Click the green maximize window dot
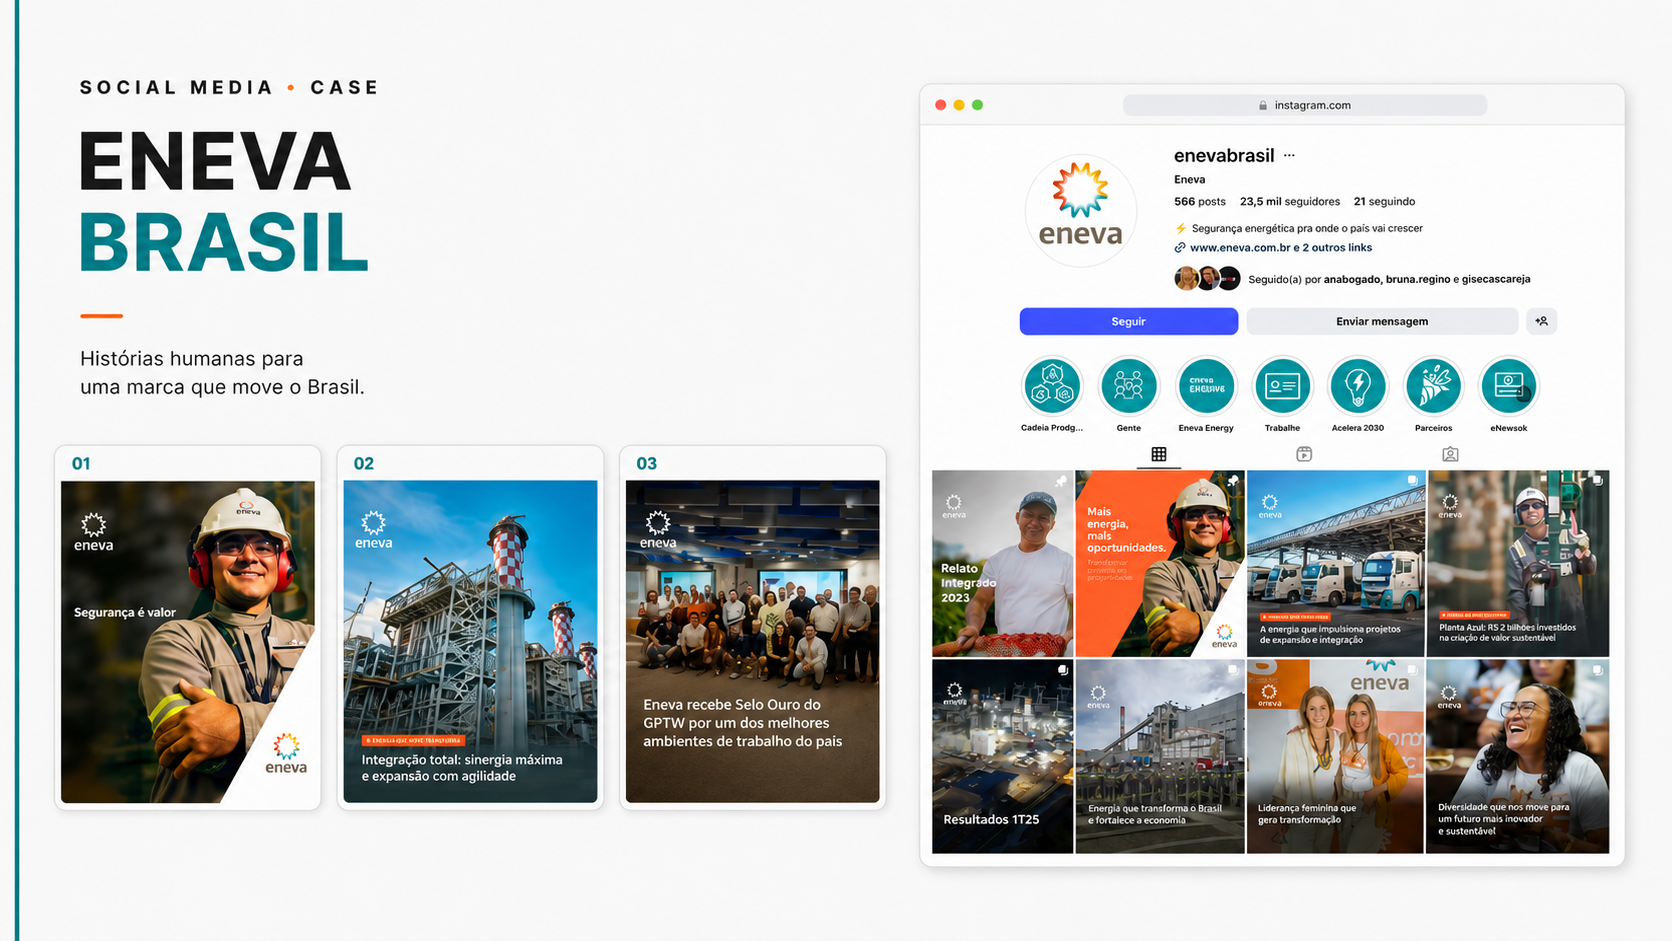 point(978,105)
